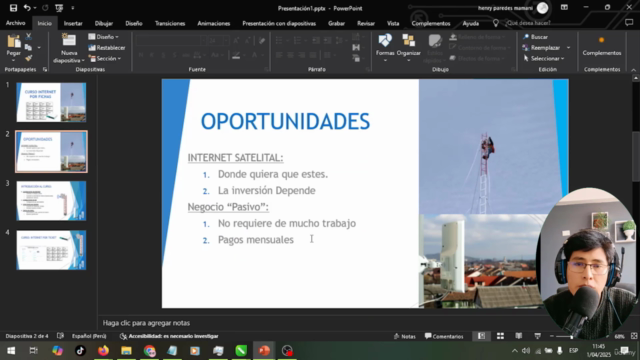The height and width of the screenshot is (360, 640).
Task: Open the Animaciones ribbon tab
Action: pos(213,23)
